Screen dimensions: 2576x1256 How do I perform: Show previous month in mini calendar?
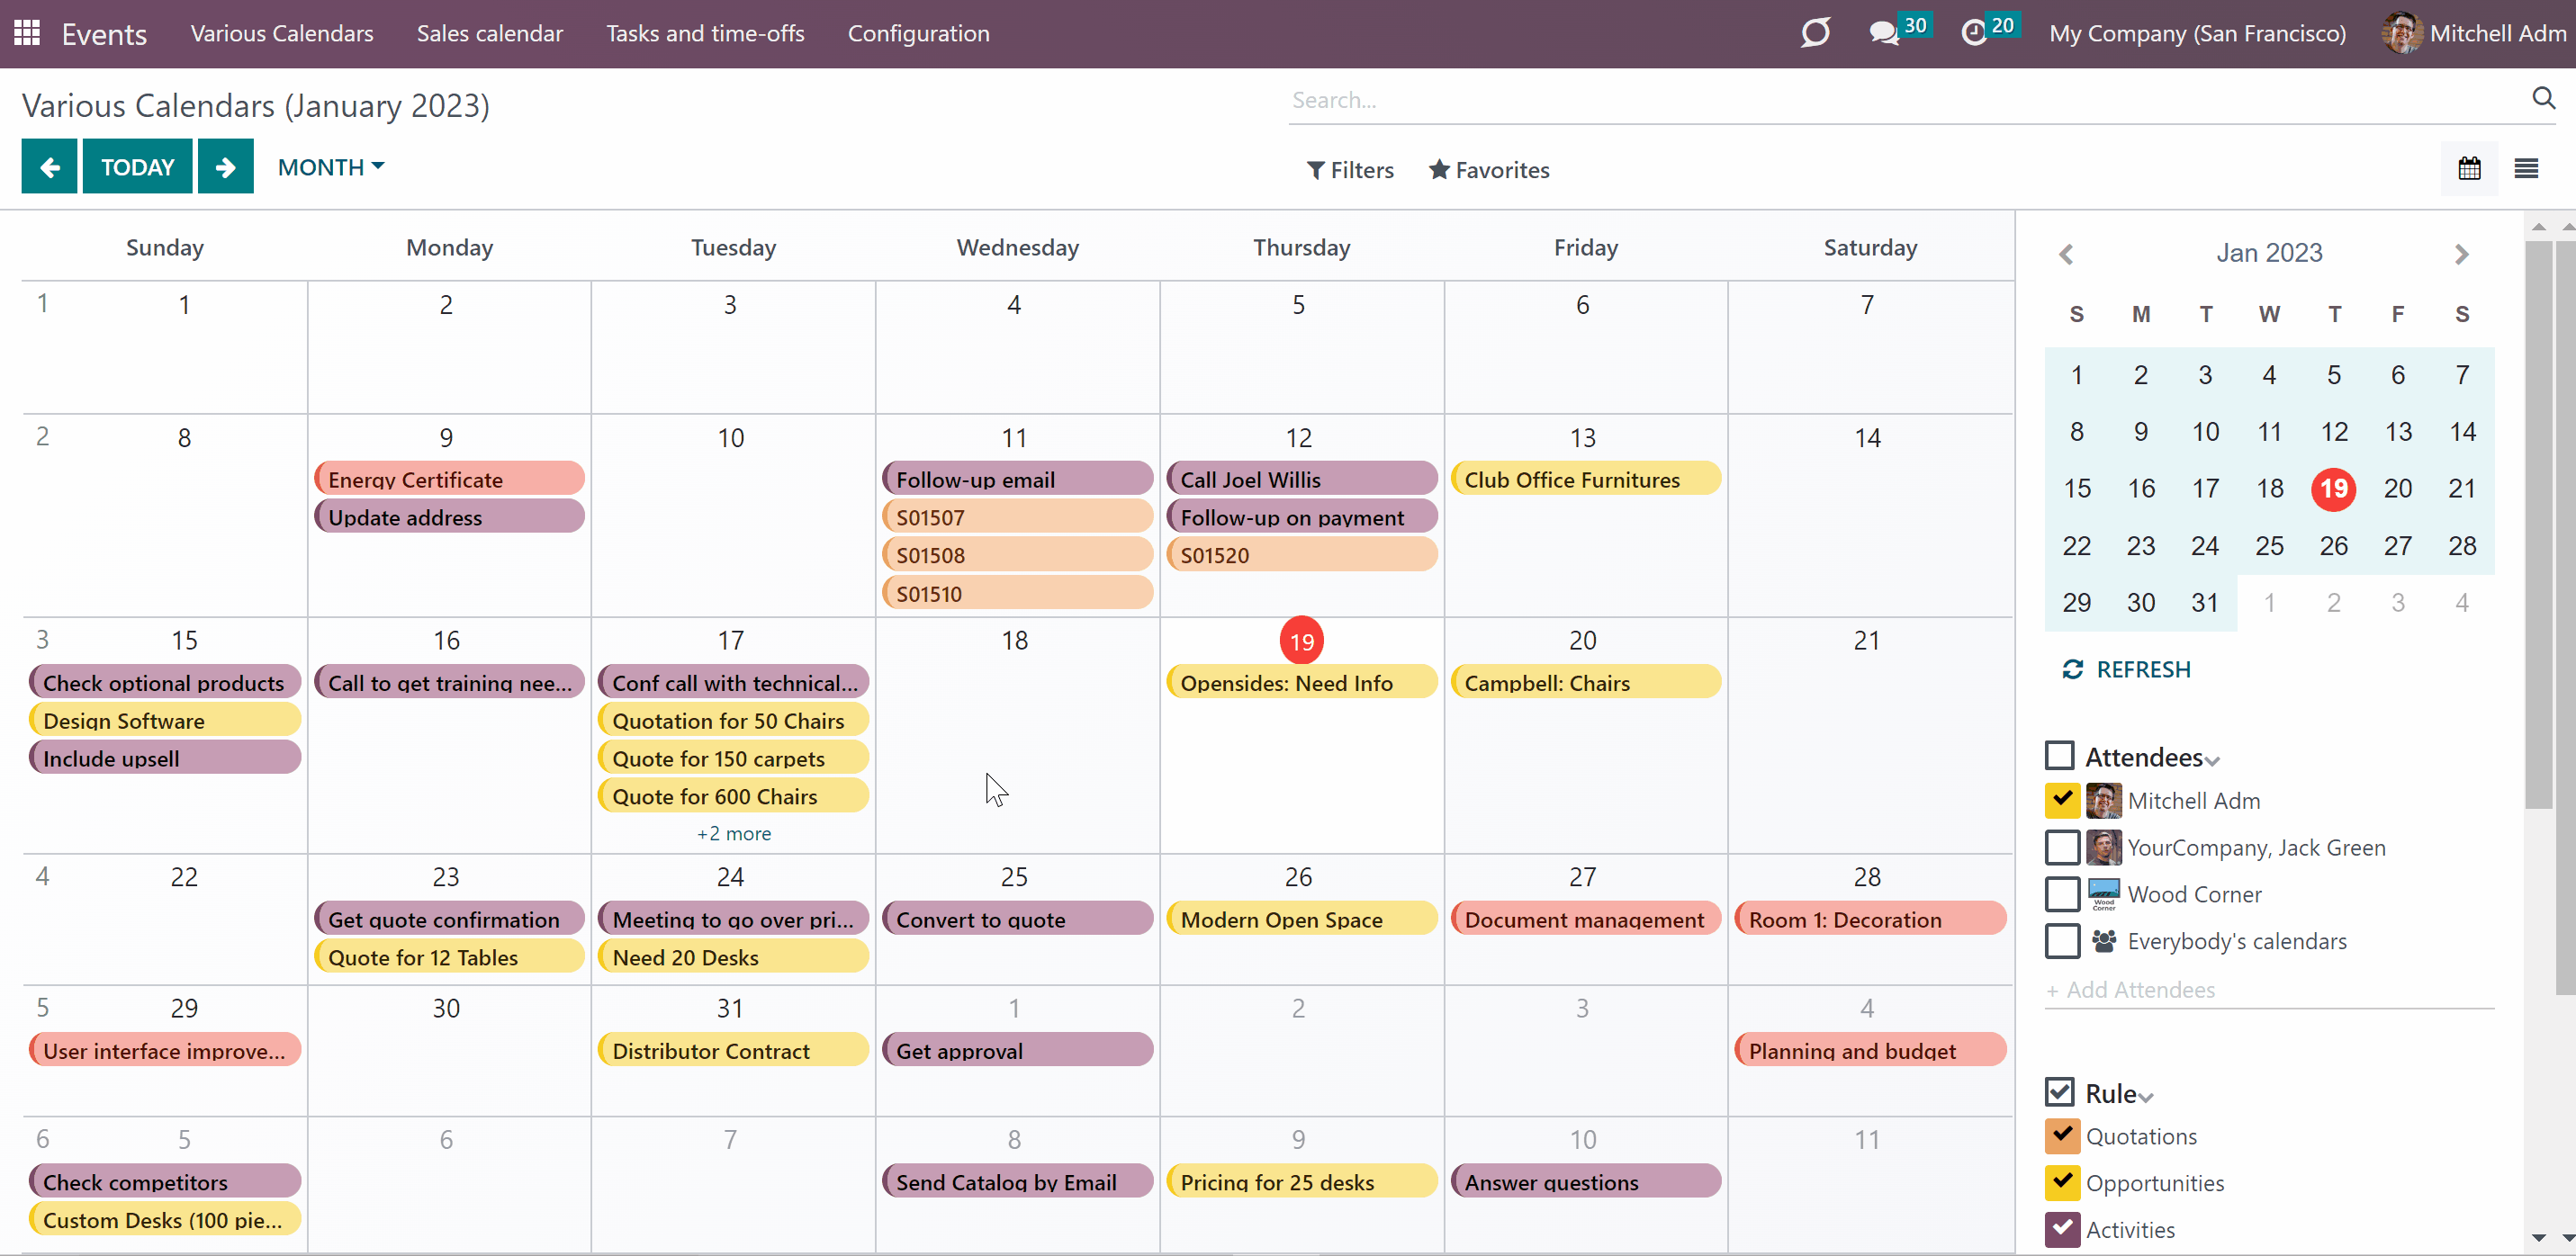[x=2066, y=254]
